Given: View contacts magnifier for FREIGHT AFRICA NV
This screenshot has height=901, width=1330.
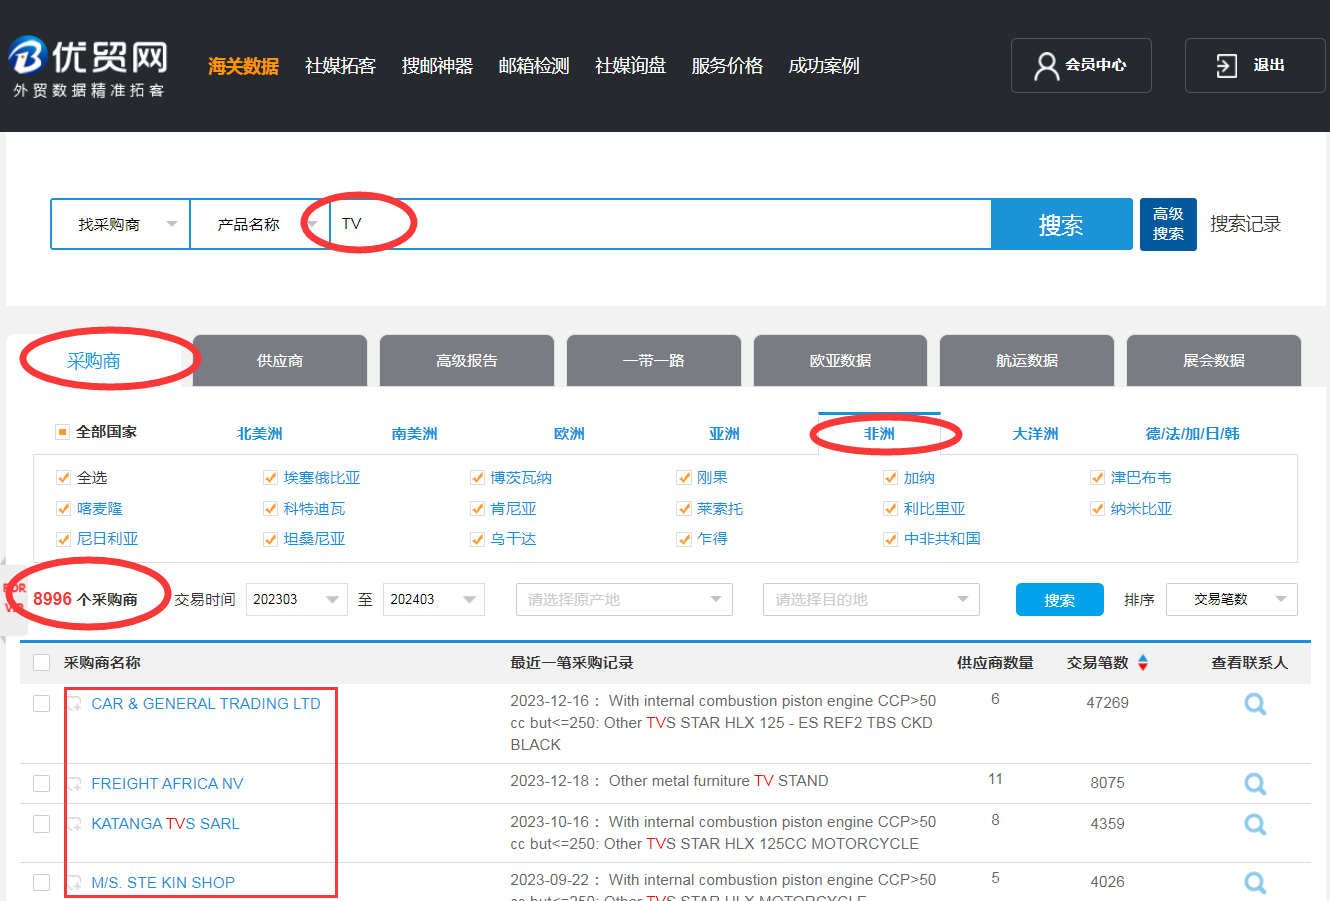Looking at the screenshot, I should click(1254, 783).
